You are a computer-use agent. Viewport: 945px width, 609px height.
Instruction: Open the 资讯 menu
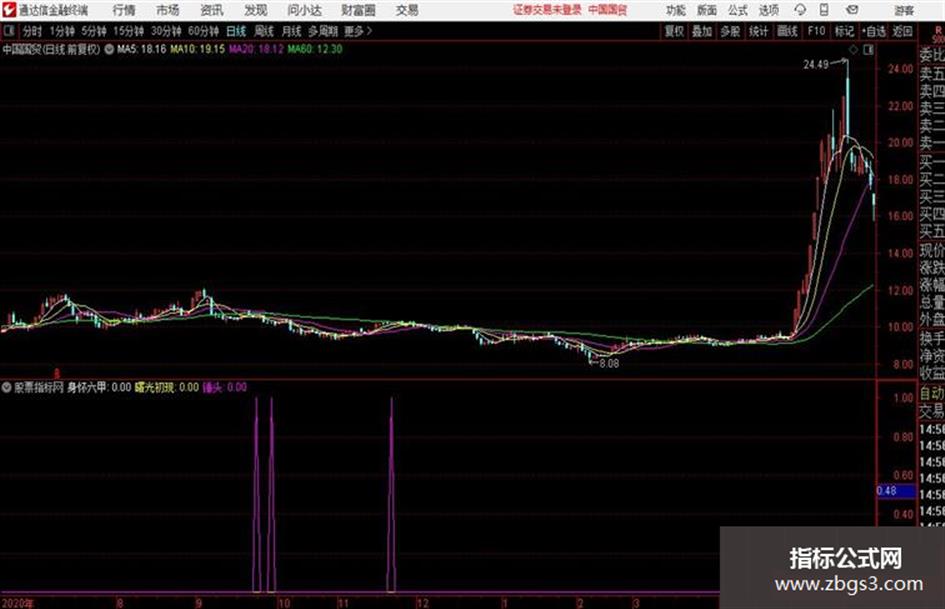tap(212, 10)
